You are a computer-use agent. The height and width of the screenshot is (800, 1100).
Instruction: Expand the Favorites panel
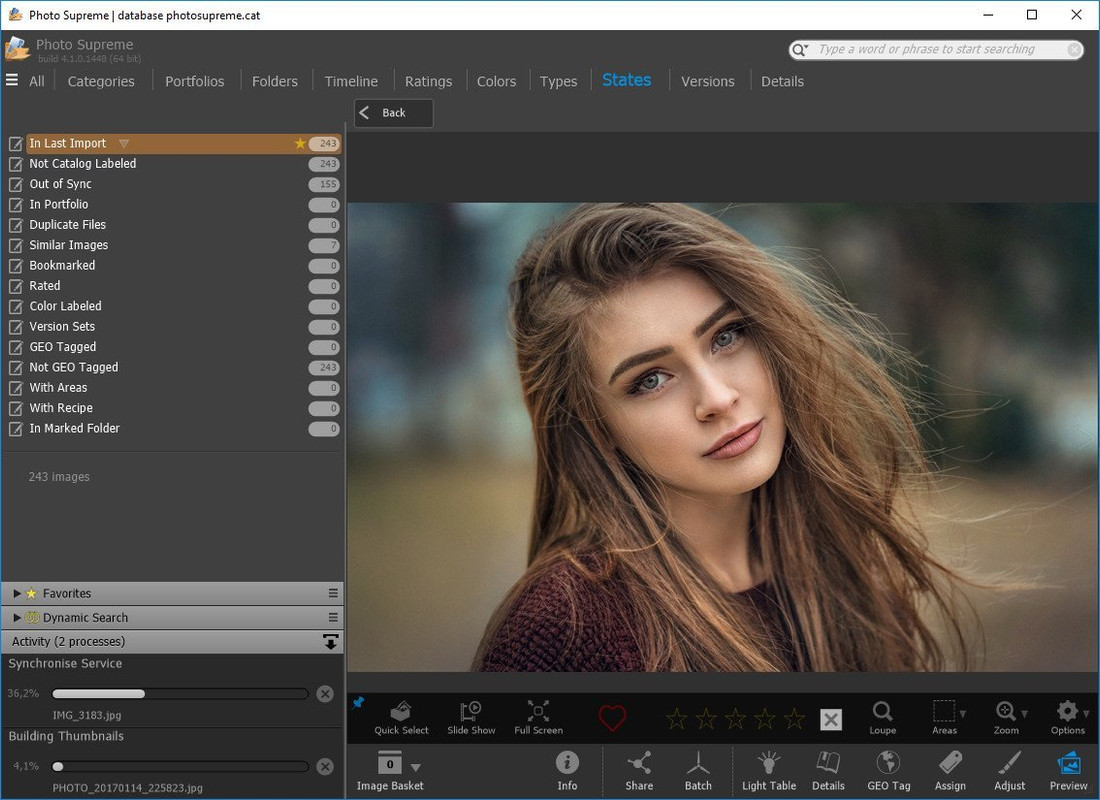click(x=17, y=594)
